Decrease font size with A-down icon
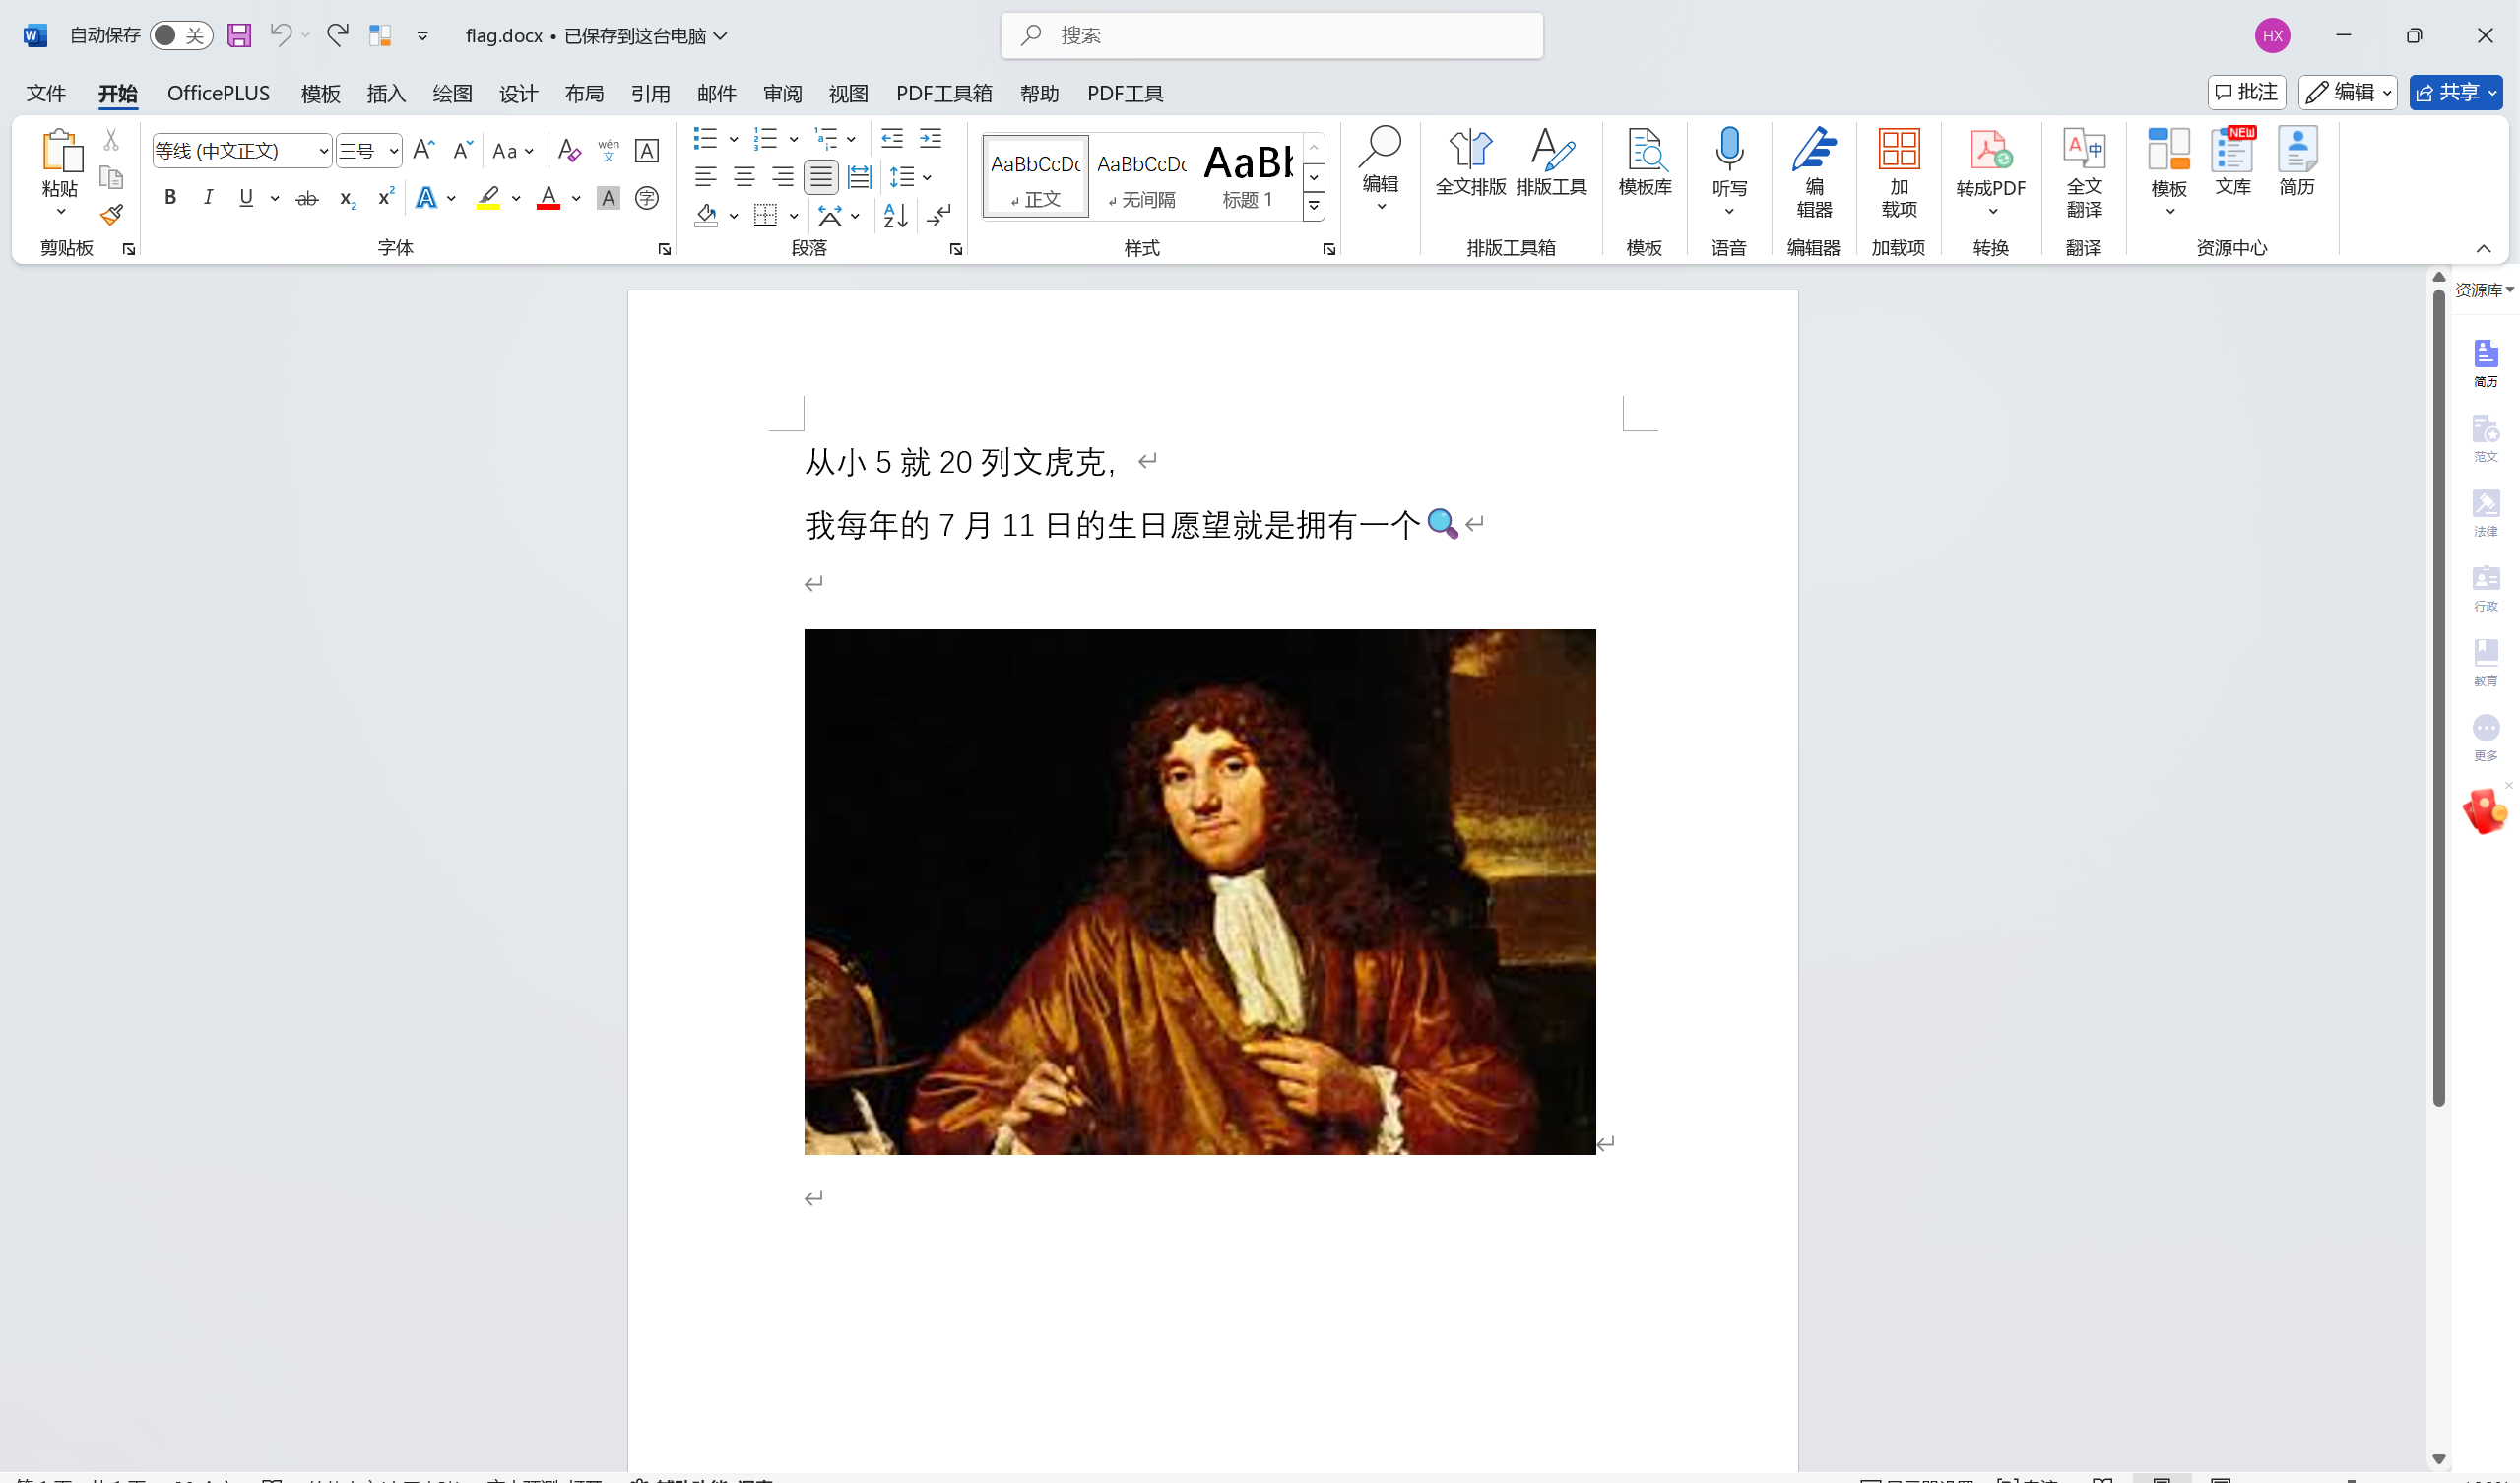This screenshot has width=2520, height=1483. (461, 150)
